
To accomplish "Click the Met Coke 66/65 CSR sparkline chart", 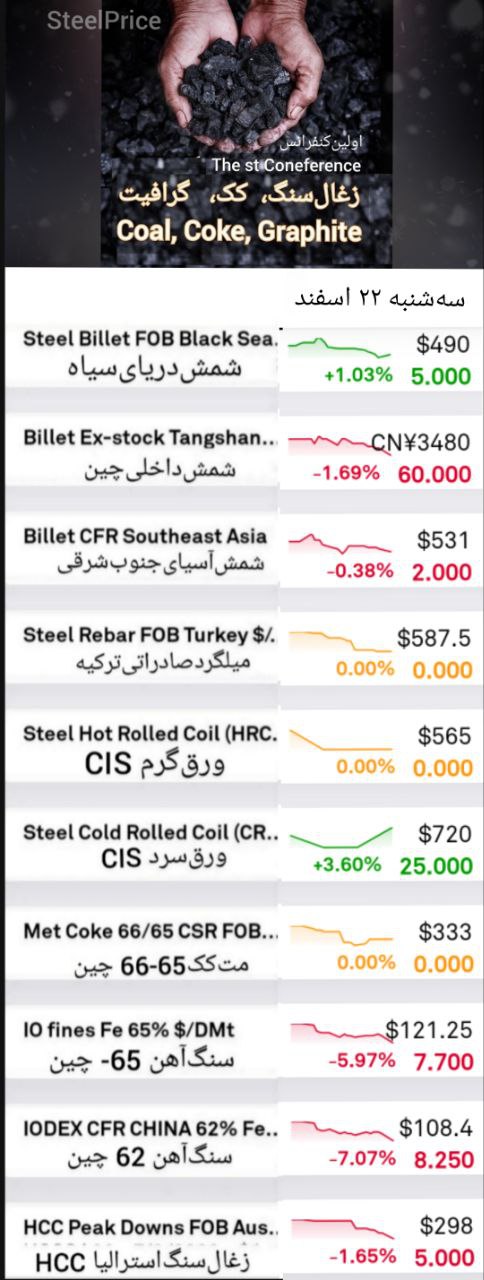I will [338, 935].
